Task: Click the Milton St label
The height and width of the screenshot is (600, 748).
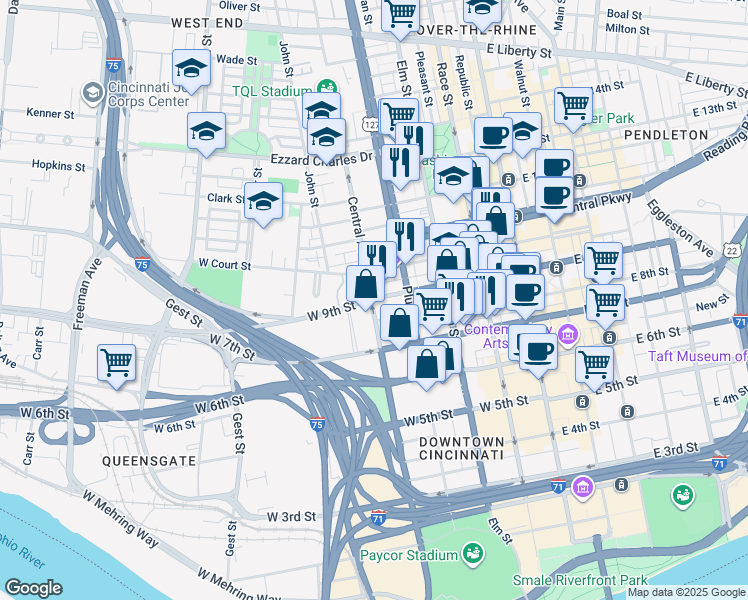Action: 627,29
